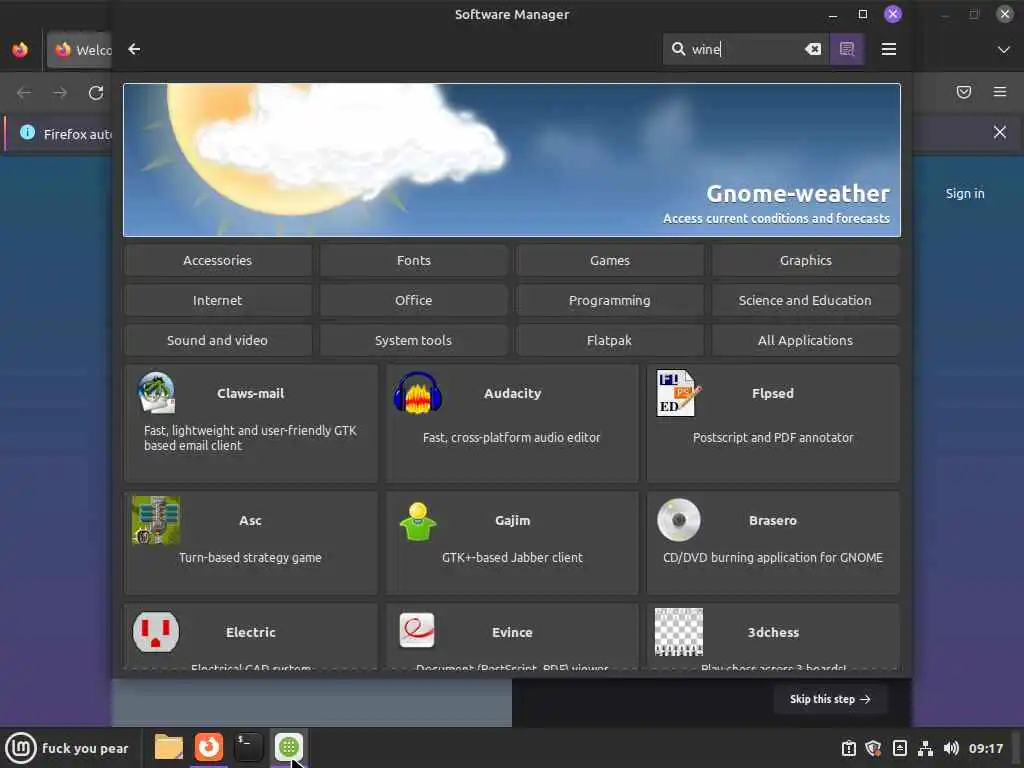The image size is (1024, 768).
Task: Open Gajim Jabber client icon
Action: [418, 520]
